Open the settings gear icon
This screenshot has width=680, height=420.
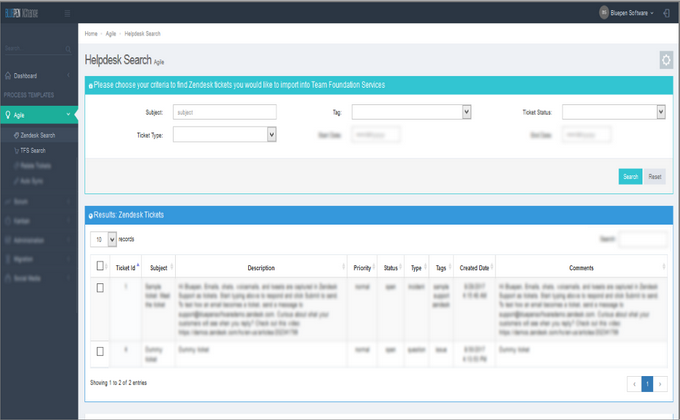click(x=666, y=60)
